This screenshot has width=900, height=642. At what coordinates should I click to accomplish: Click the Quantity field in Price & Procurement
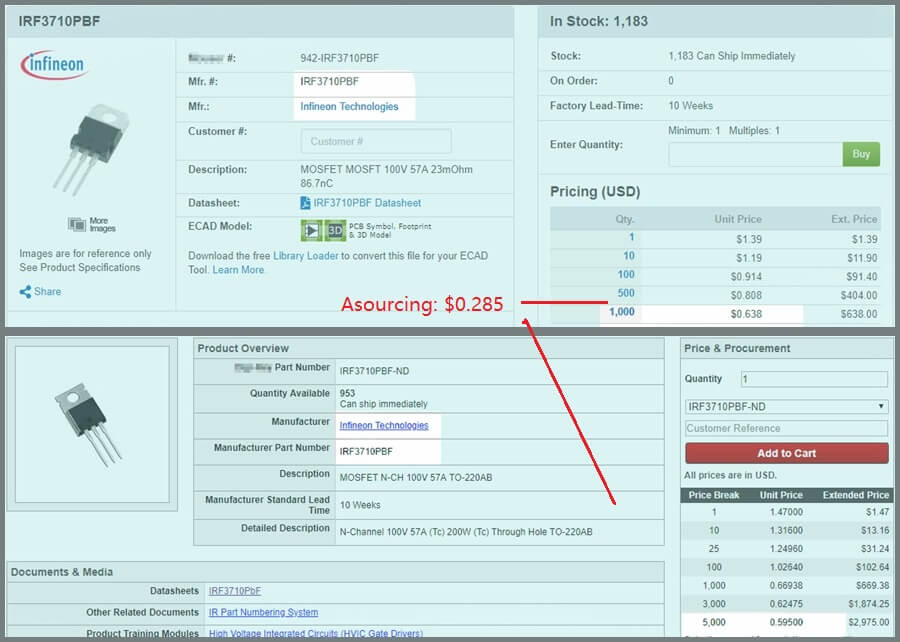[x=814, y=379]
